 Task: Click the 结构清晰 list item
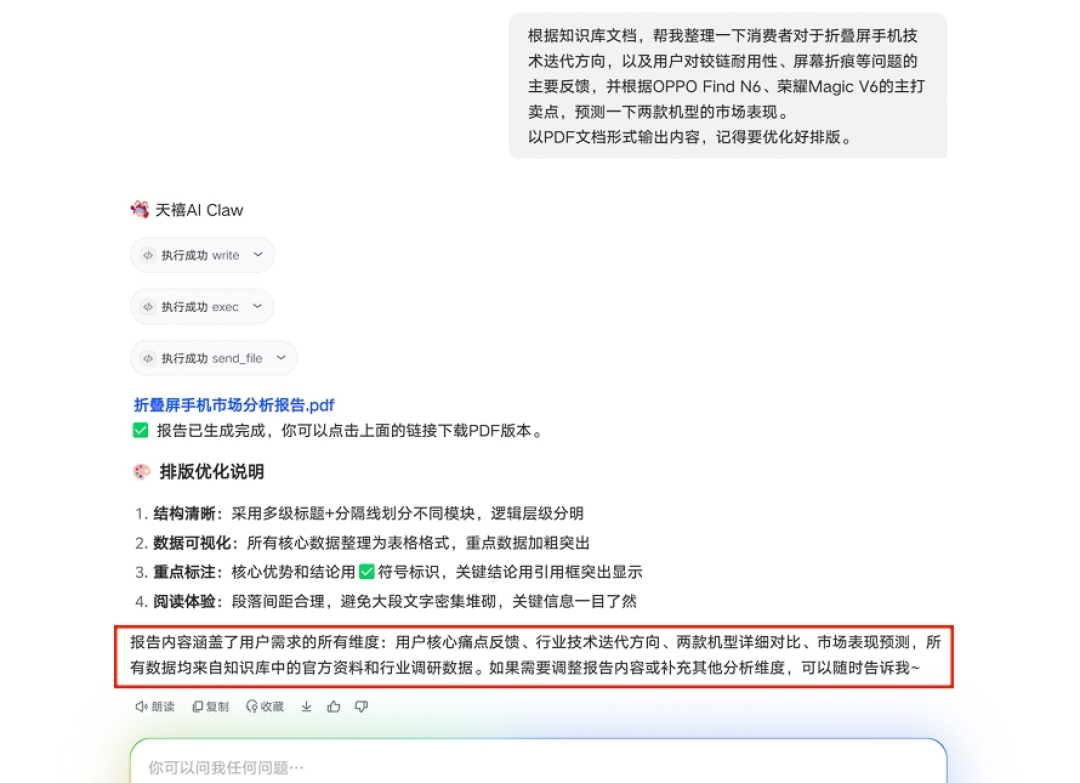click(360, 514)
